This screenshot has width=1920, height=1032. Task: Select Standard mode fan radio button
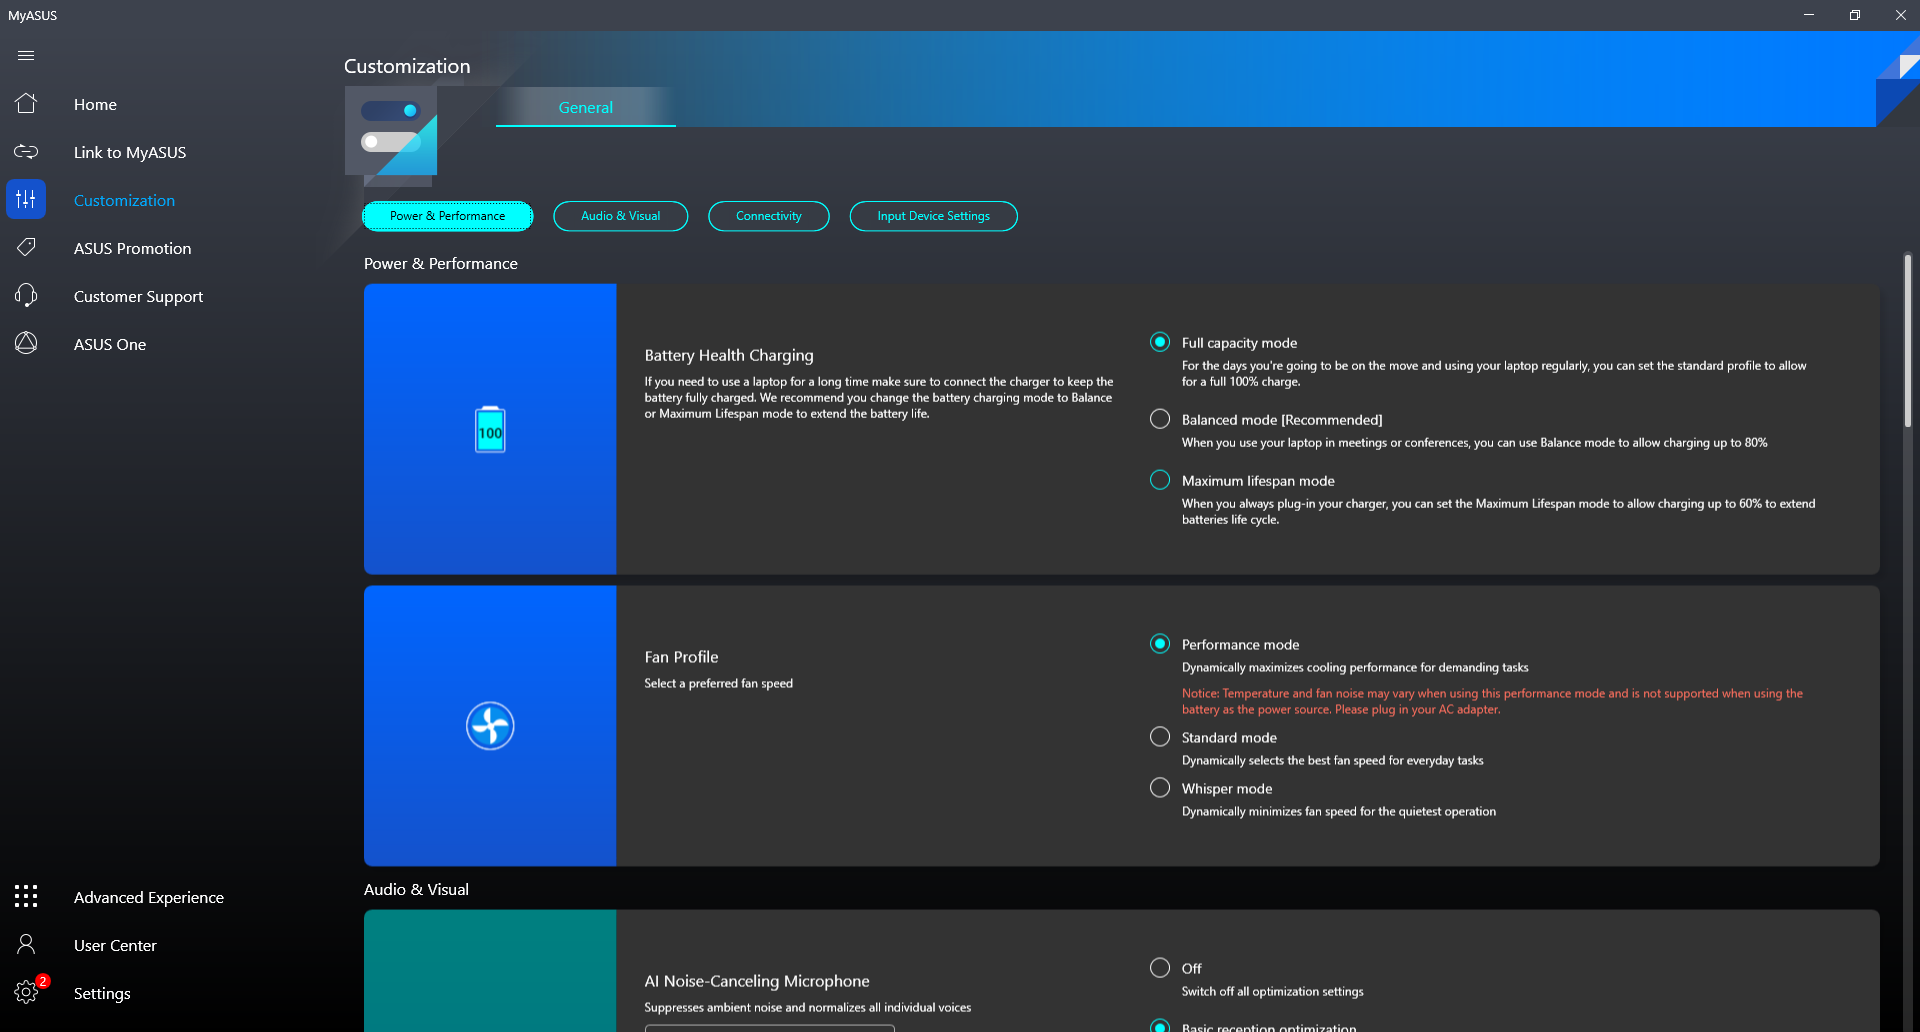1160,737
